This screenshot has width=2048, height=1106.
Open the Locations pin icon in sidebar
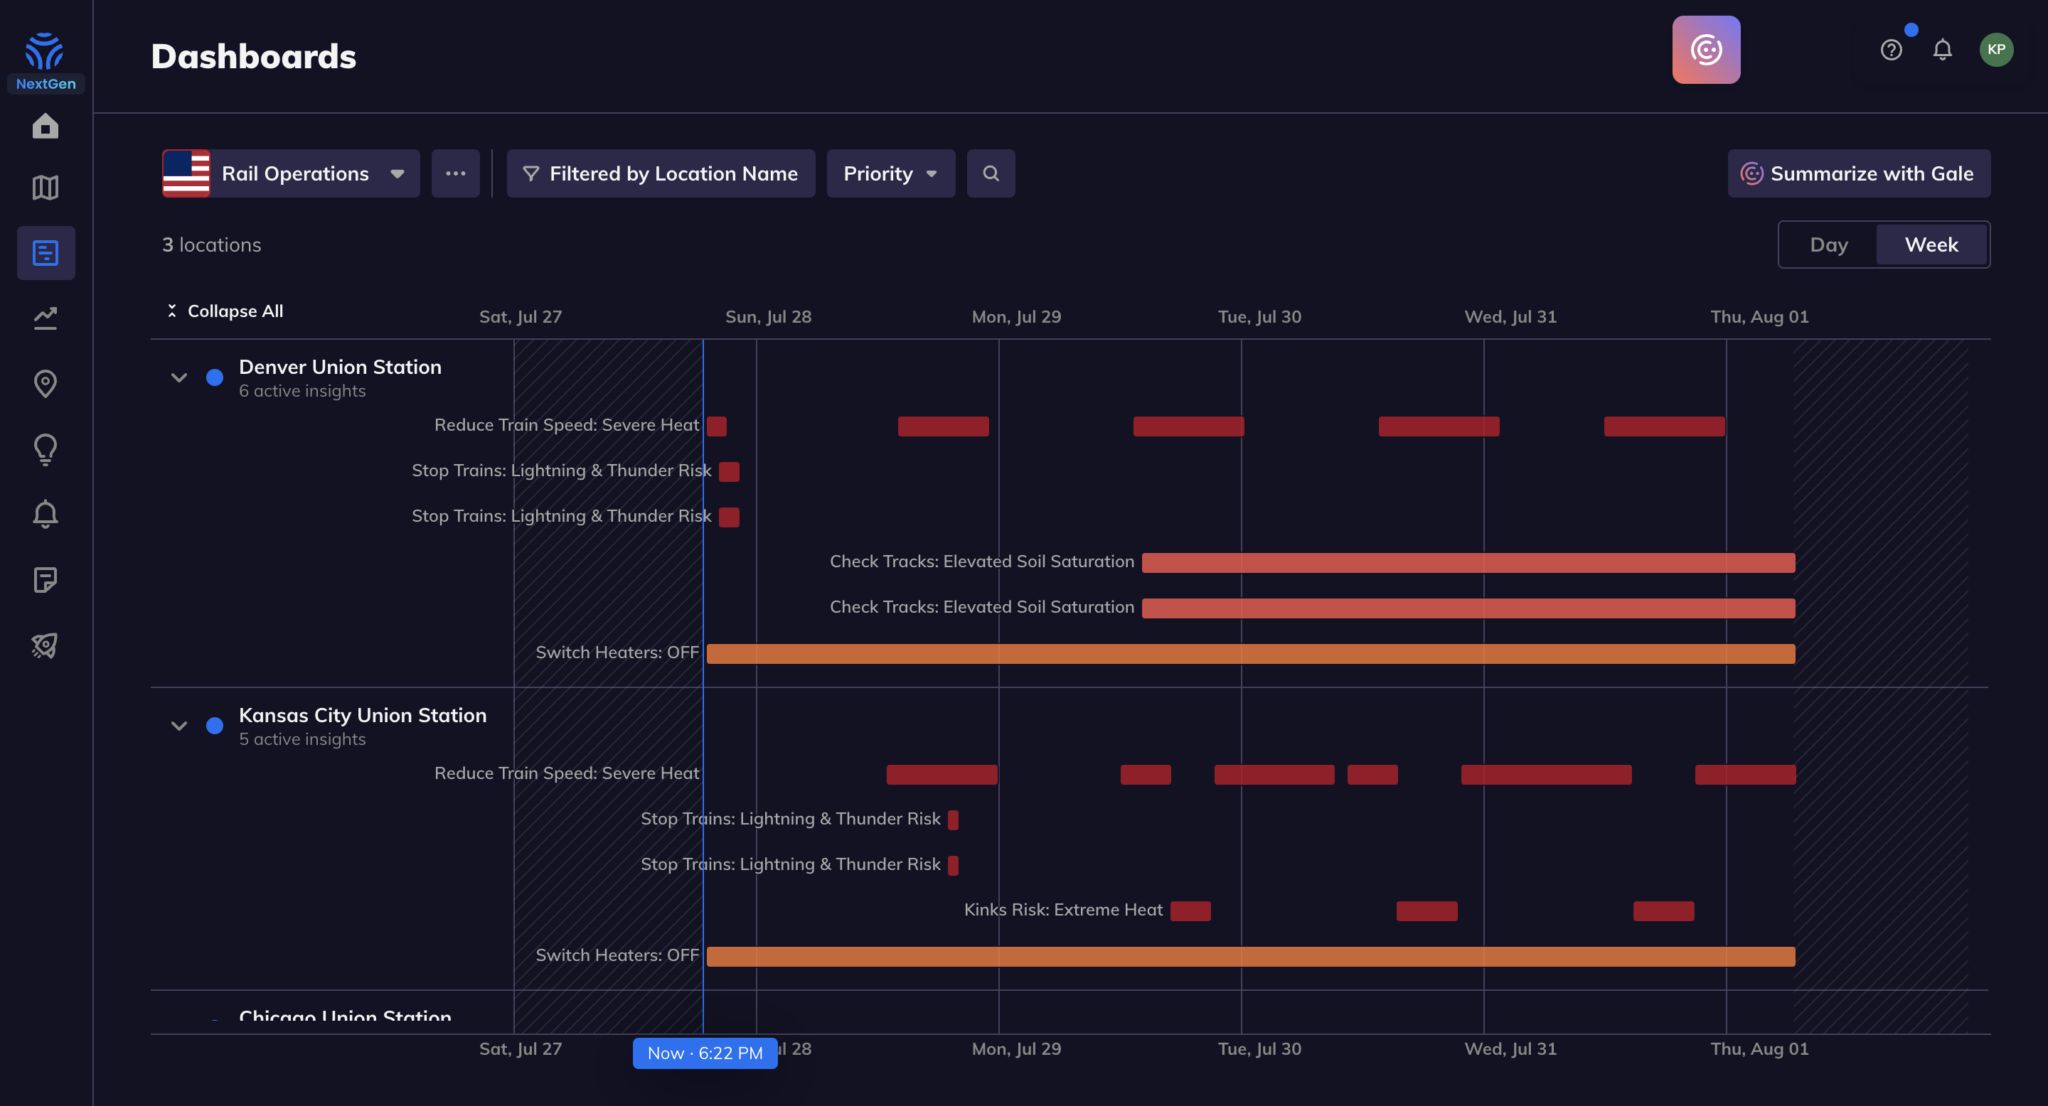tap(45, 383)
